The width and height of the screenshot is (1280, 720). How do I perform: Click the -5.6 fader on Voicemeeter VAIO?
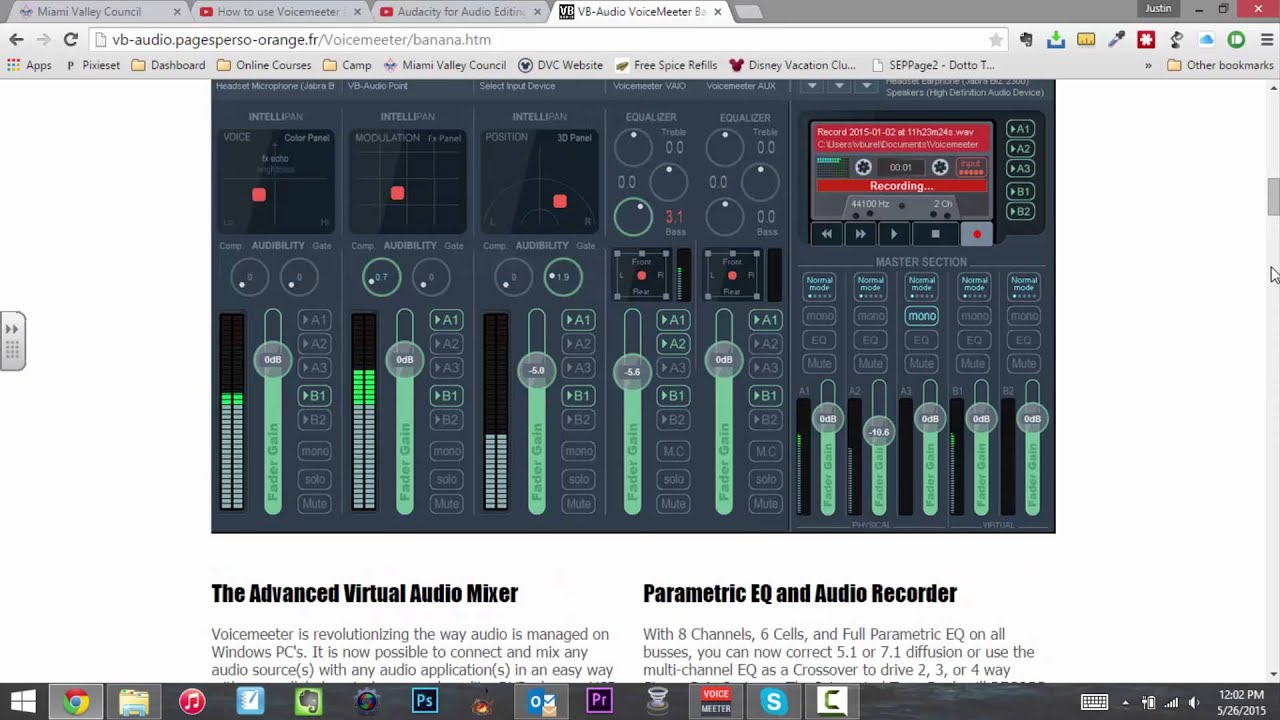point(632,372)
